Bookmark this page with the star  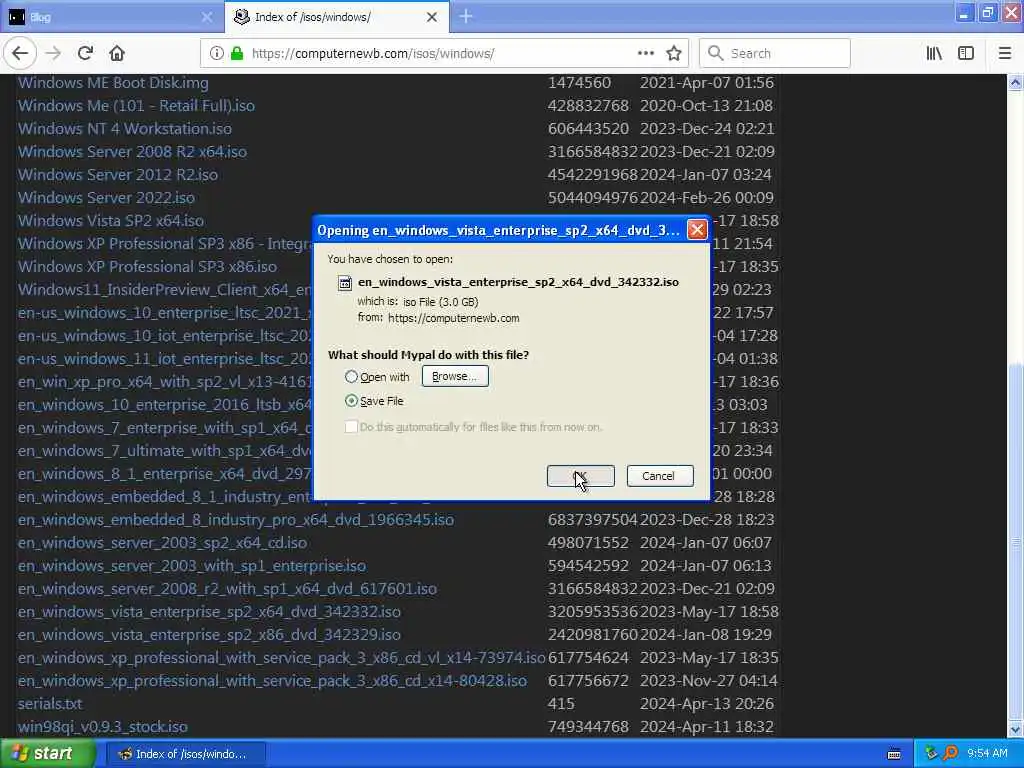(674, 54)
